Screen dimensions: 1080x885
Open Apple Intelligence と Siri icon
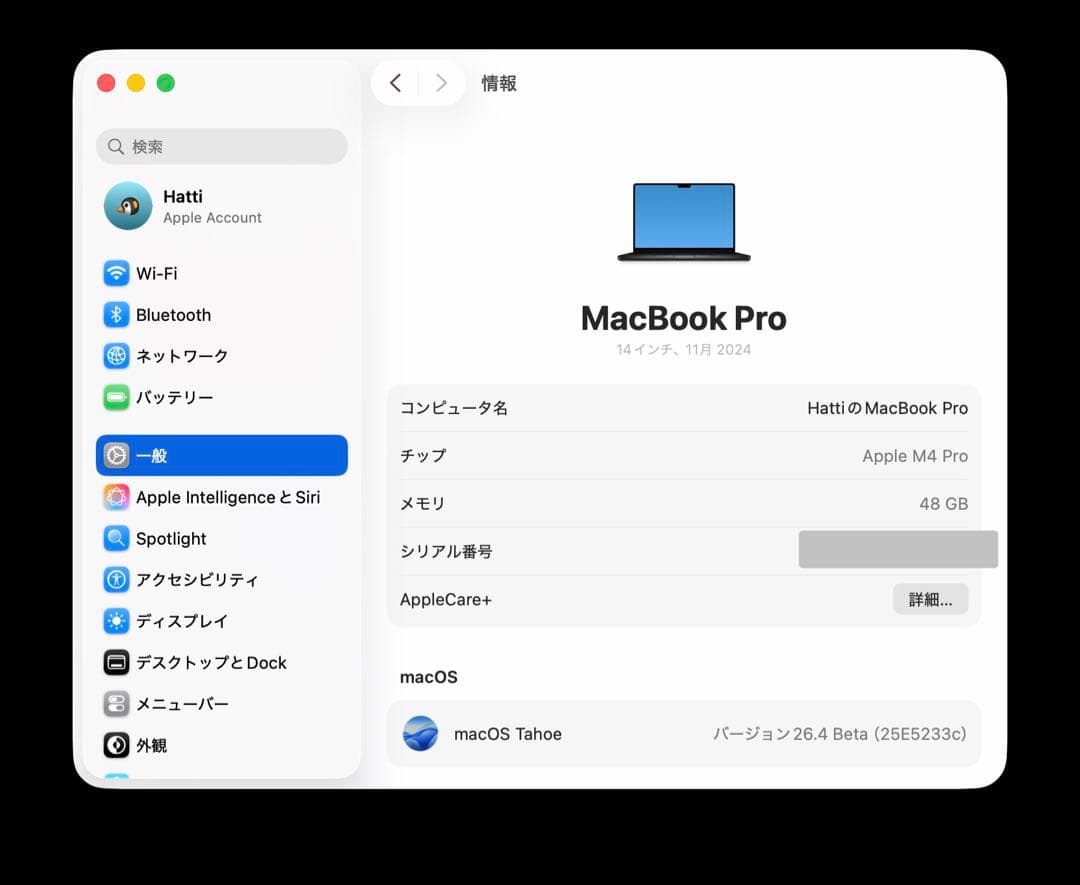click(x=116, y=497)
